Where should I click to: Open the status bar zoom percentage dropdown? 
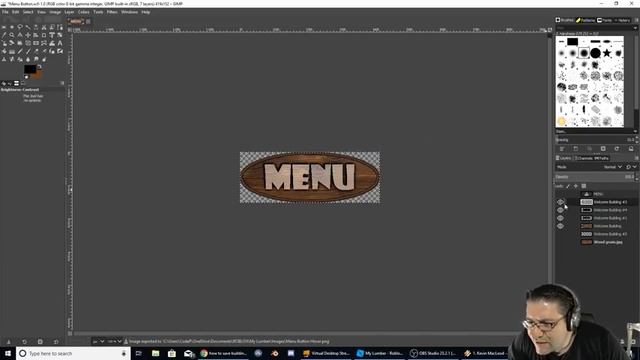tap(115, 341)
